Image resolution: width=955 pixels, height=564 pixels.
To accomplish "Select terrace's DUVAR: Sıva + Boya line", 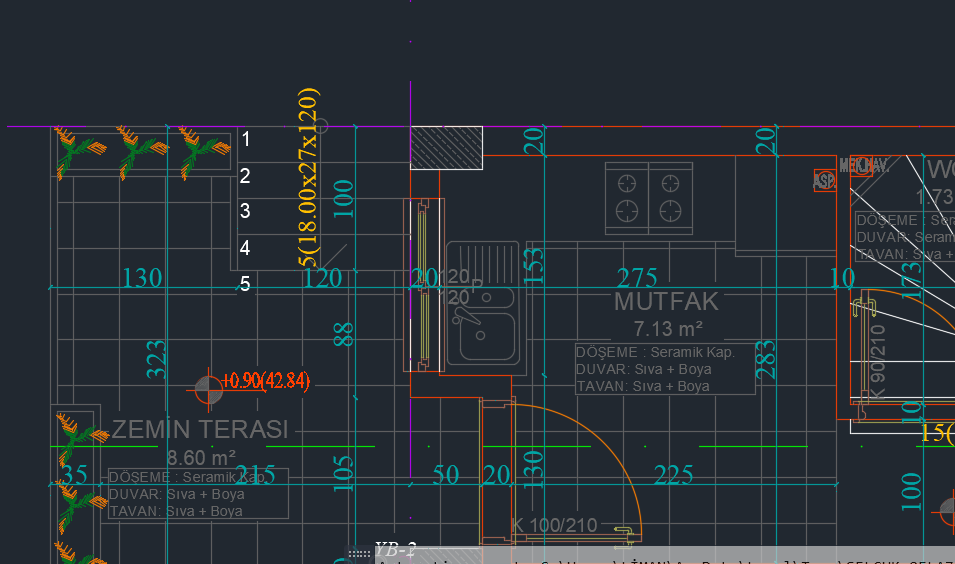I will (x=177, y=494).
